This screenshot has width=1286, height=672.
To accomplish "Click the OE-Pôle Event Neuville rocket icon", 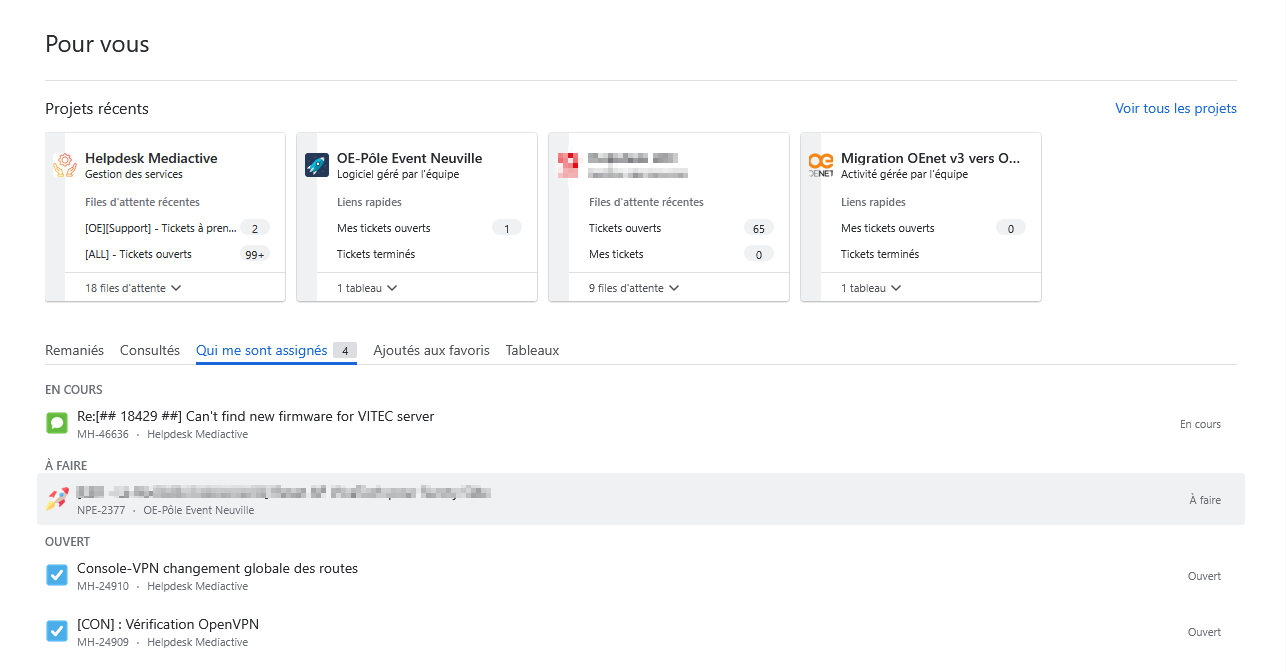I will (x=317, y=165).
